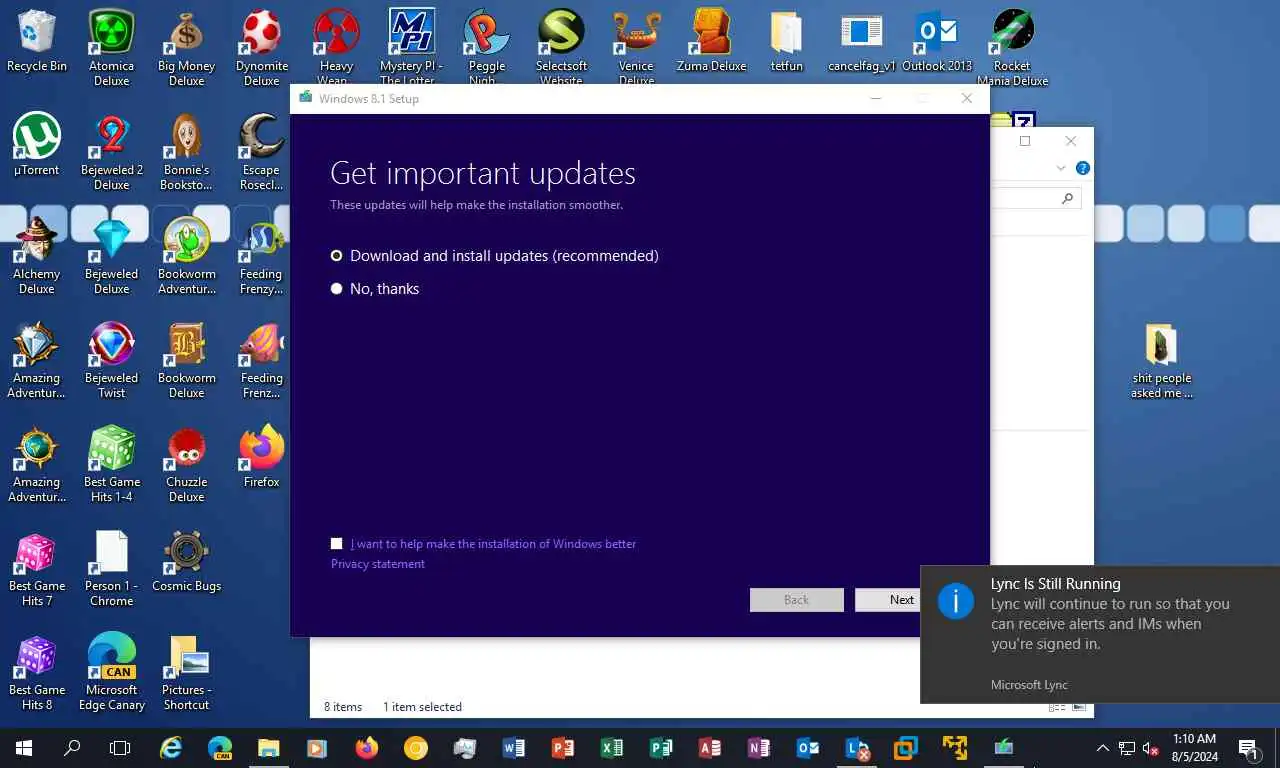The height and width of the screenshot is (768, 1280).
Task: Select the µTorrent desktop shortcut
Action: [x=37, y=146]
